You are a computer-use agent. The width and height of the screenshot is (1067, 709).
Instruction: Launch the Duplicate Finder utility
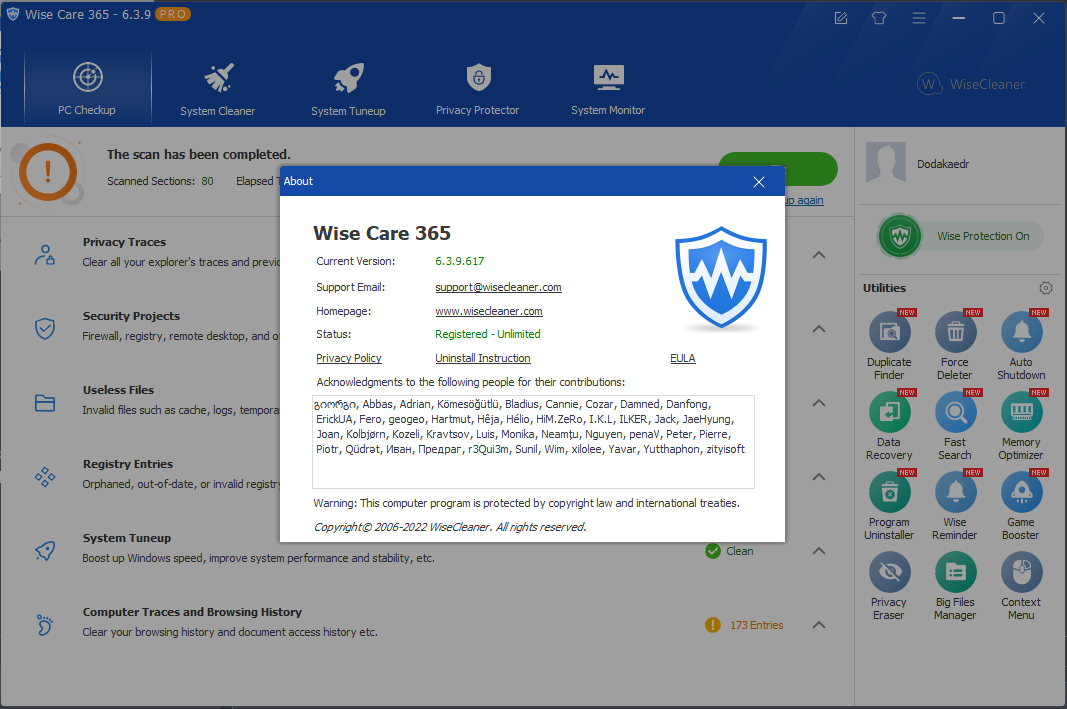889,346
